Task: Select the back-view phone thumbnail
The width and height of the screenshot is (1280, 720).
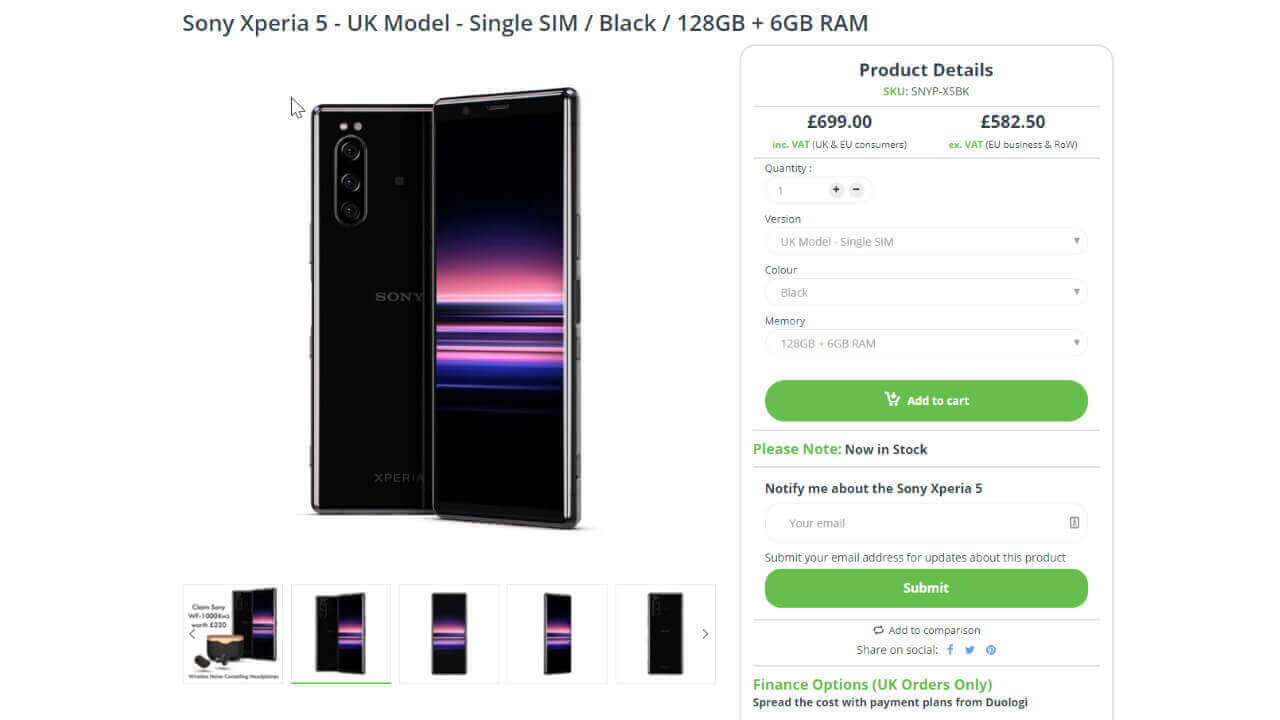Action: [665, 633]
